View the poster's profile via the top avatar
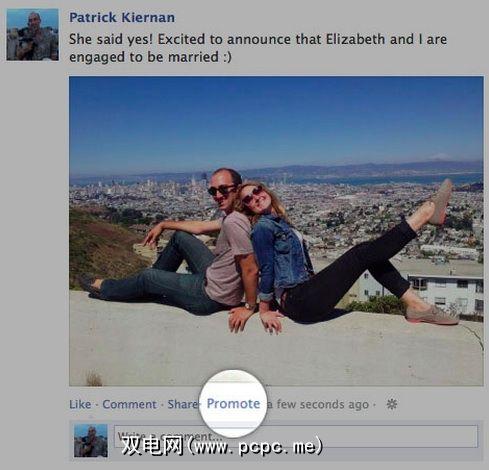Screen dimensions: 489x470 (33, 35)
